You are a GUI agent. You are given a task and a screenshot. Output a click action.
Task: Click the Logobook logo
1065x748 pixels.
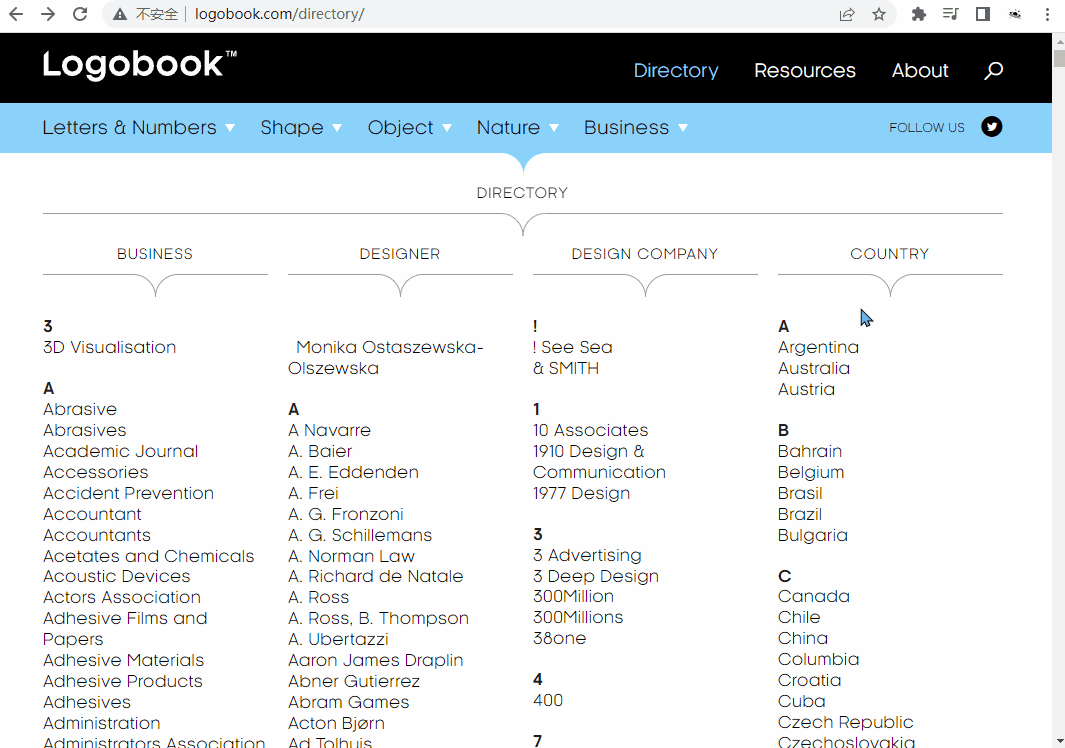click(140, 65)
